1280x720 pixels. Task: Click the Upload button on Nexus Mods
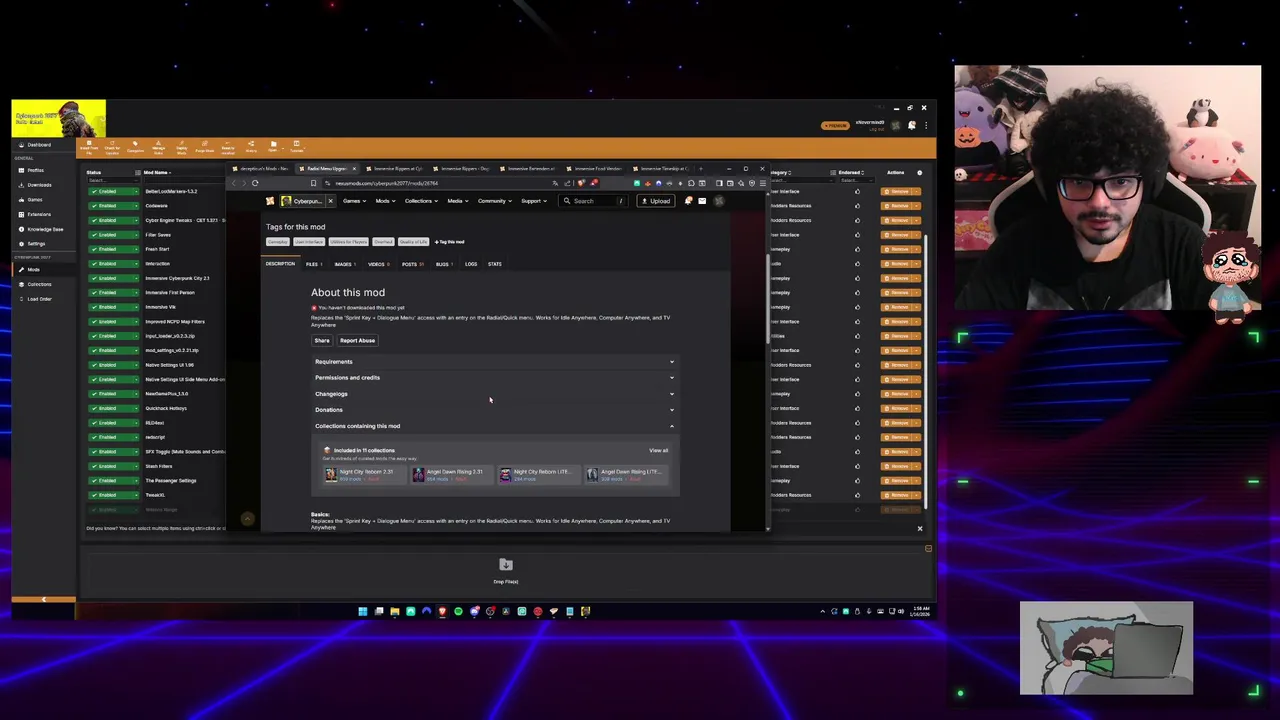click(656, 201)
